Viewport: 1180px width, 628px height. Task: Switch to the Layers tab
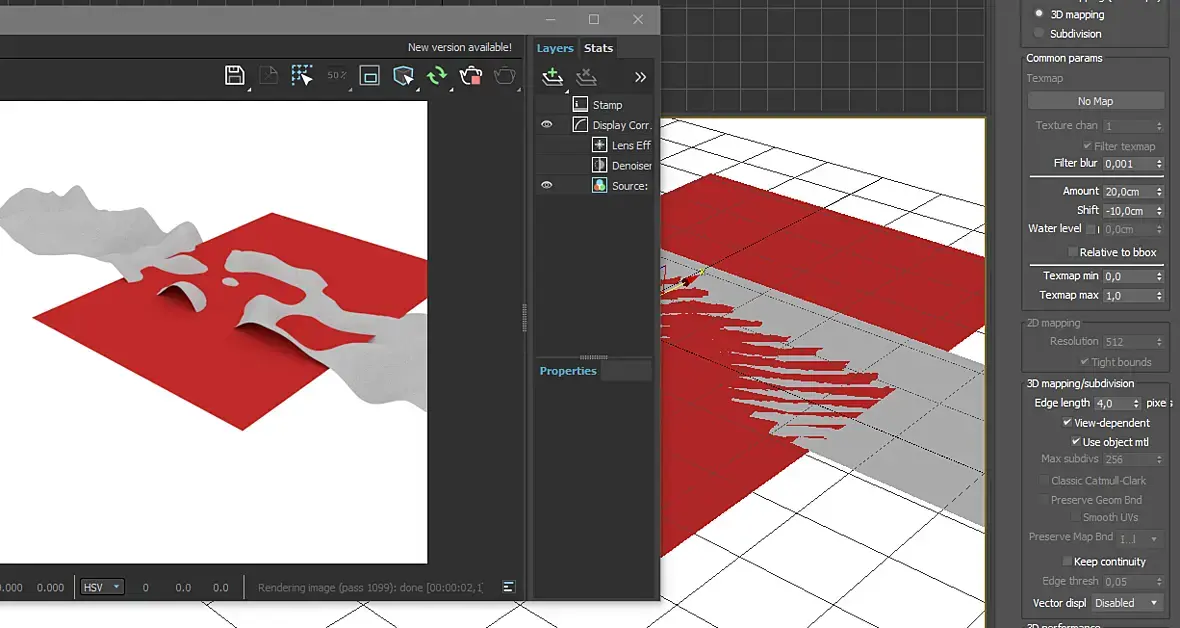coord(555,48)
